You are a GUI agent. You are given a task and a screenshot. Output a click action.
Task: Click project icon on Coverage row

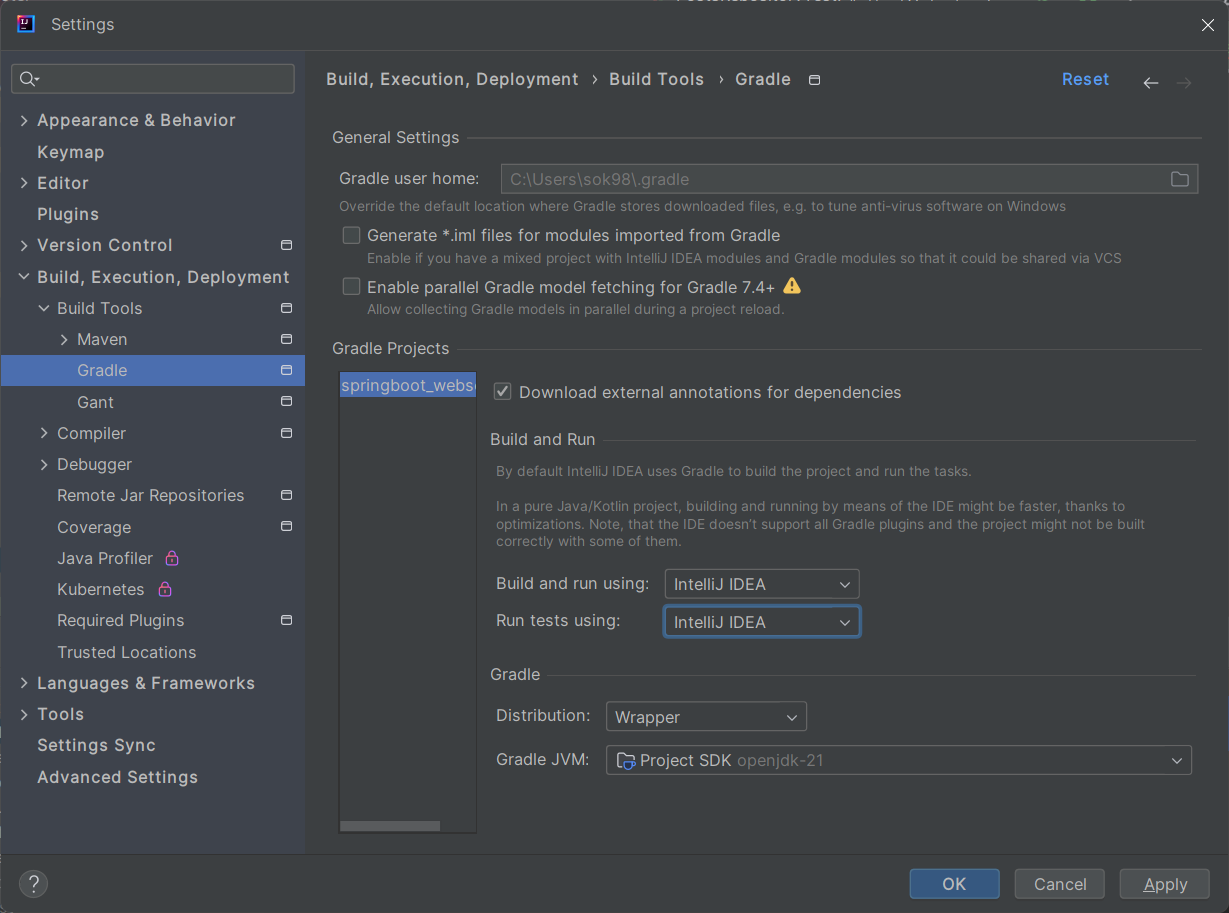tap(286, 527)
